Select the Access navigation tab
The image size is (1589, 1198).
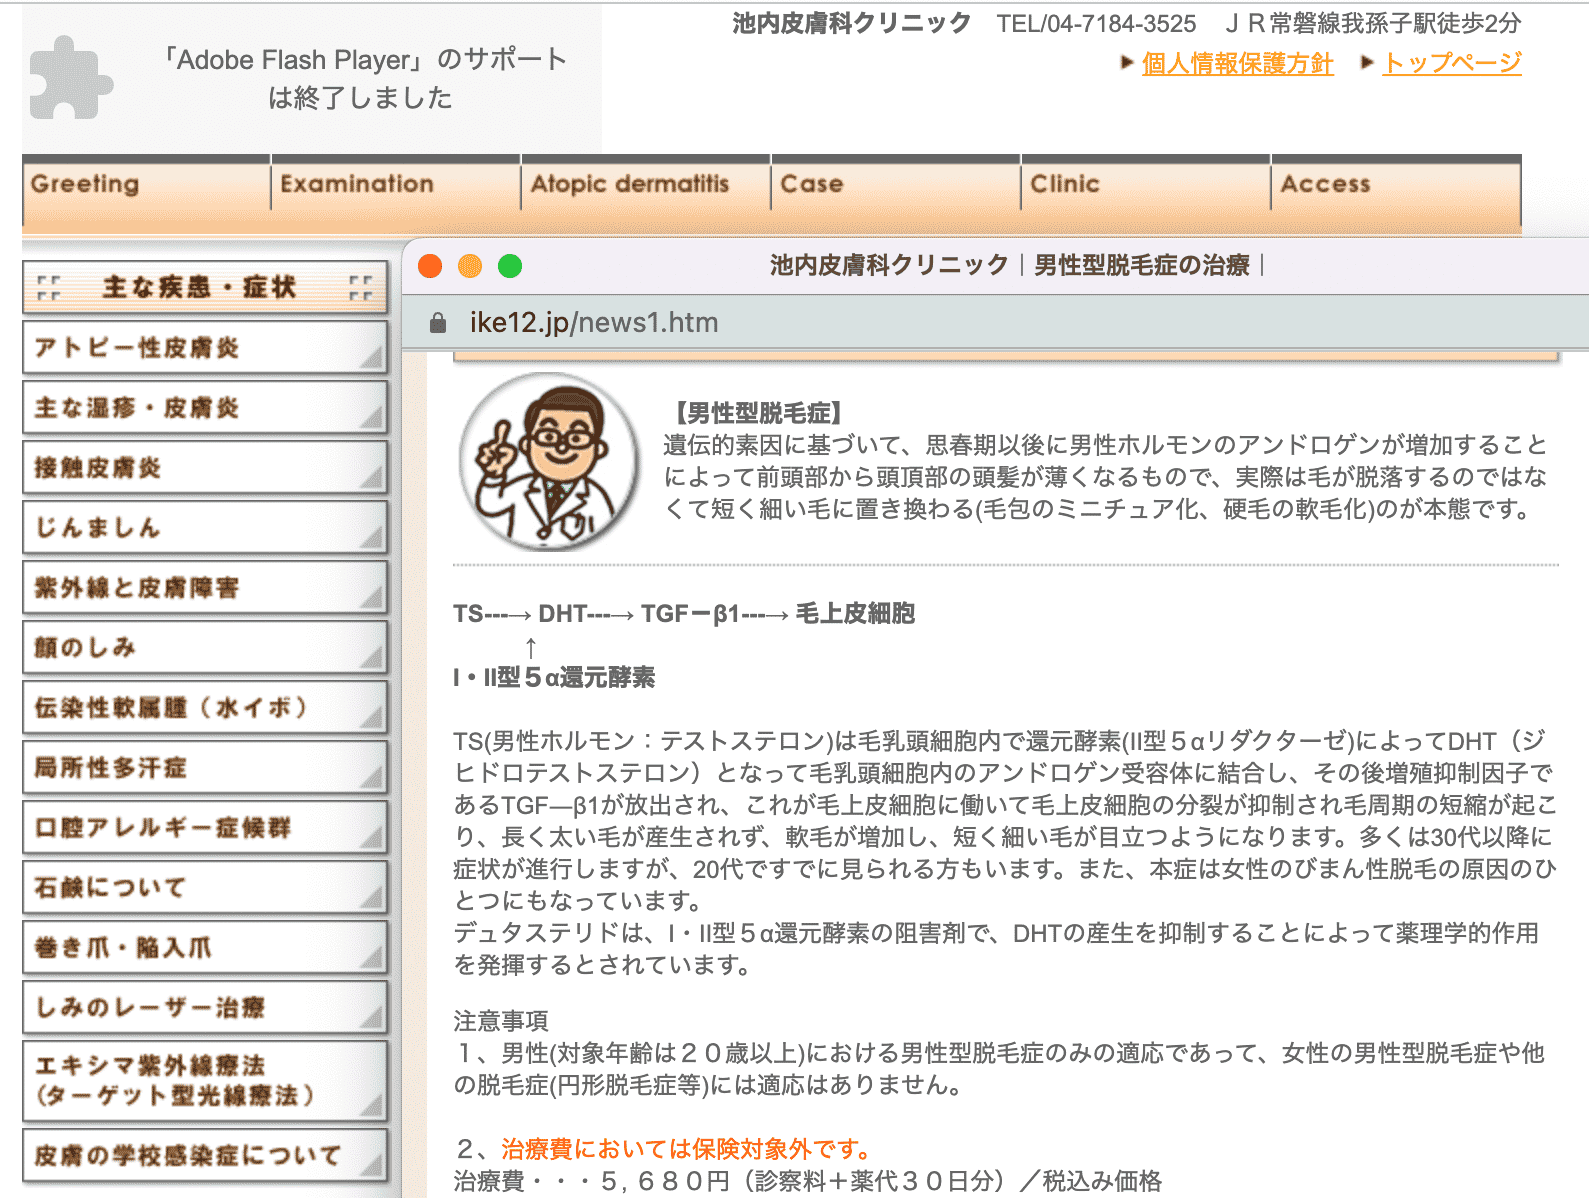pyautogui.click(x=1396, y=185)
